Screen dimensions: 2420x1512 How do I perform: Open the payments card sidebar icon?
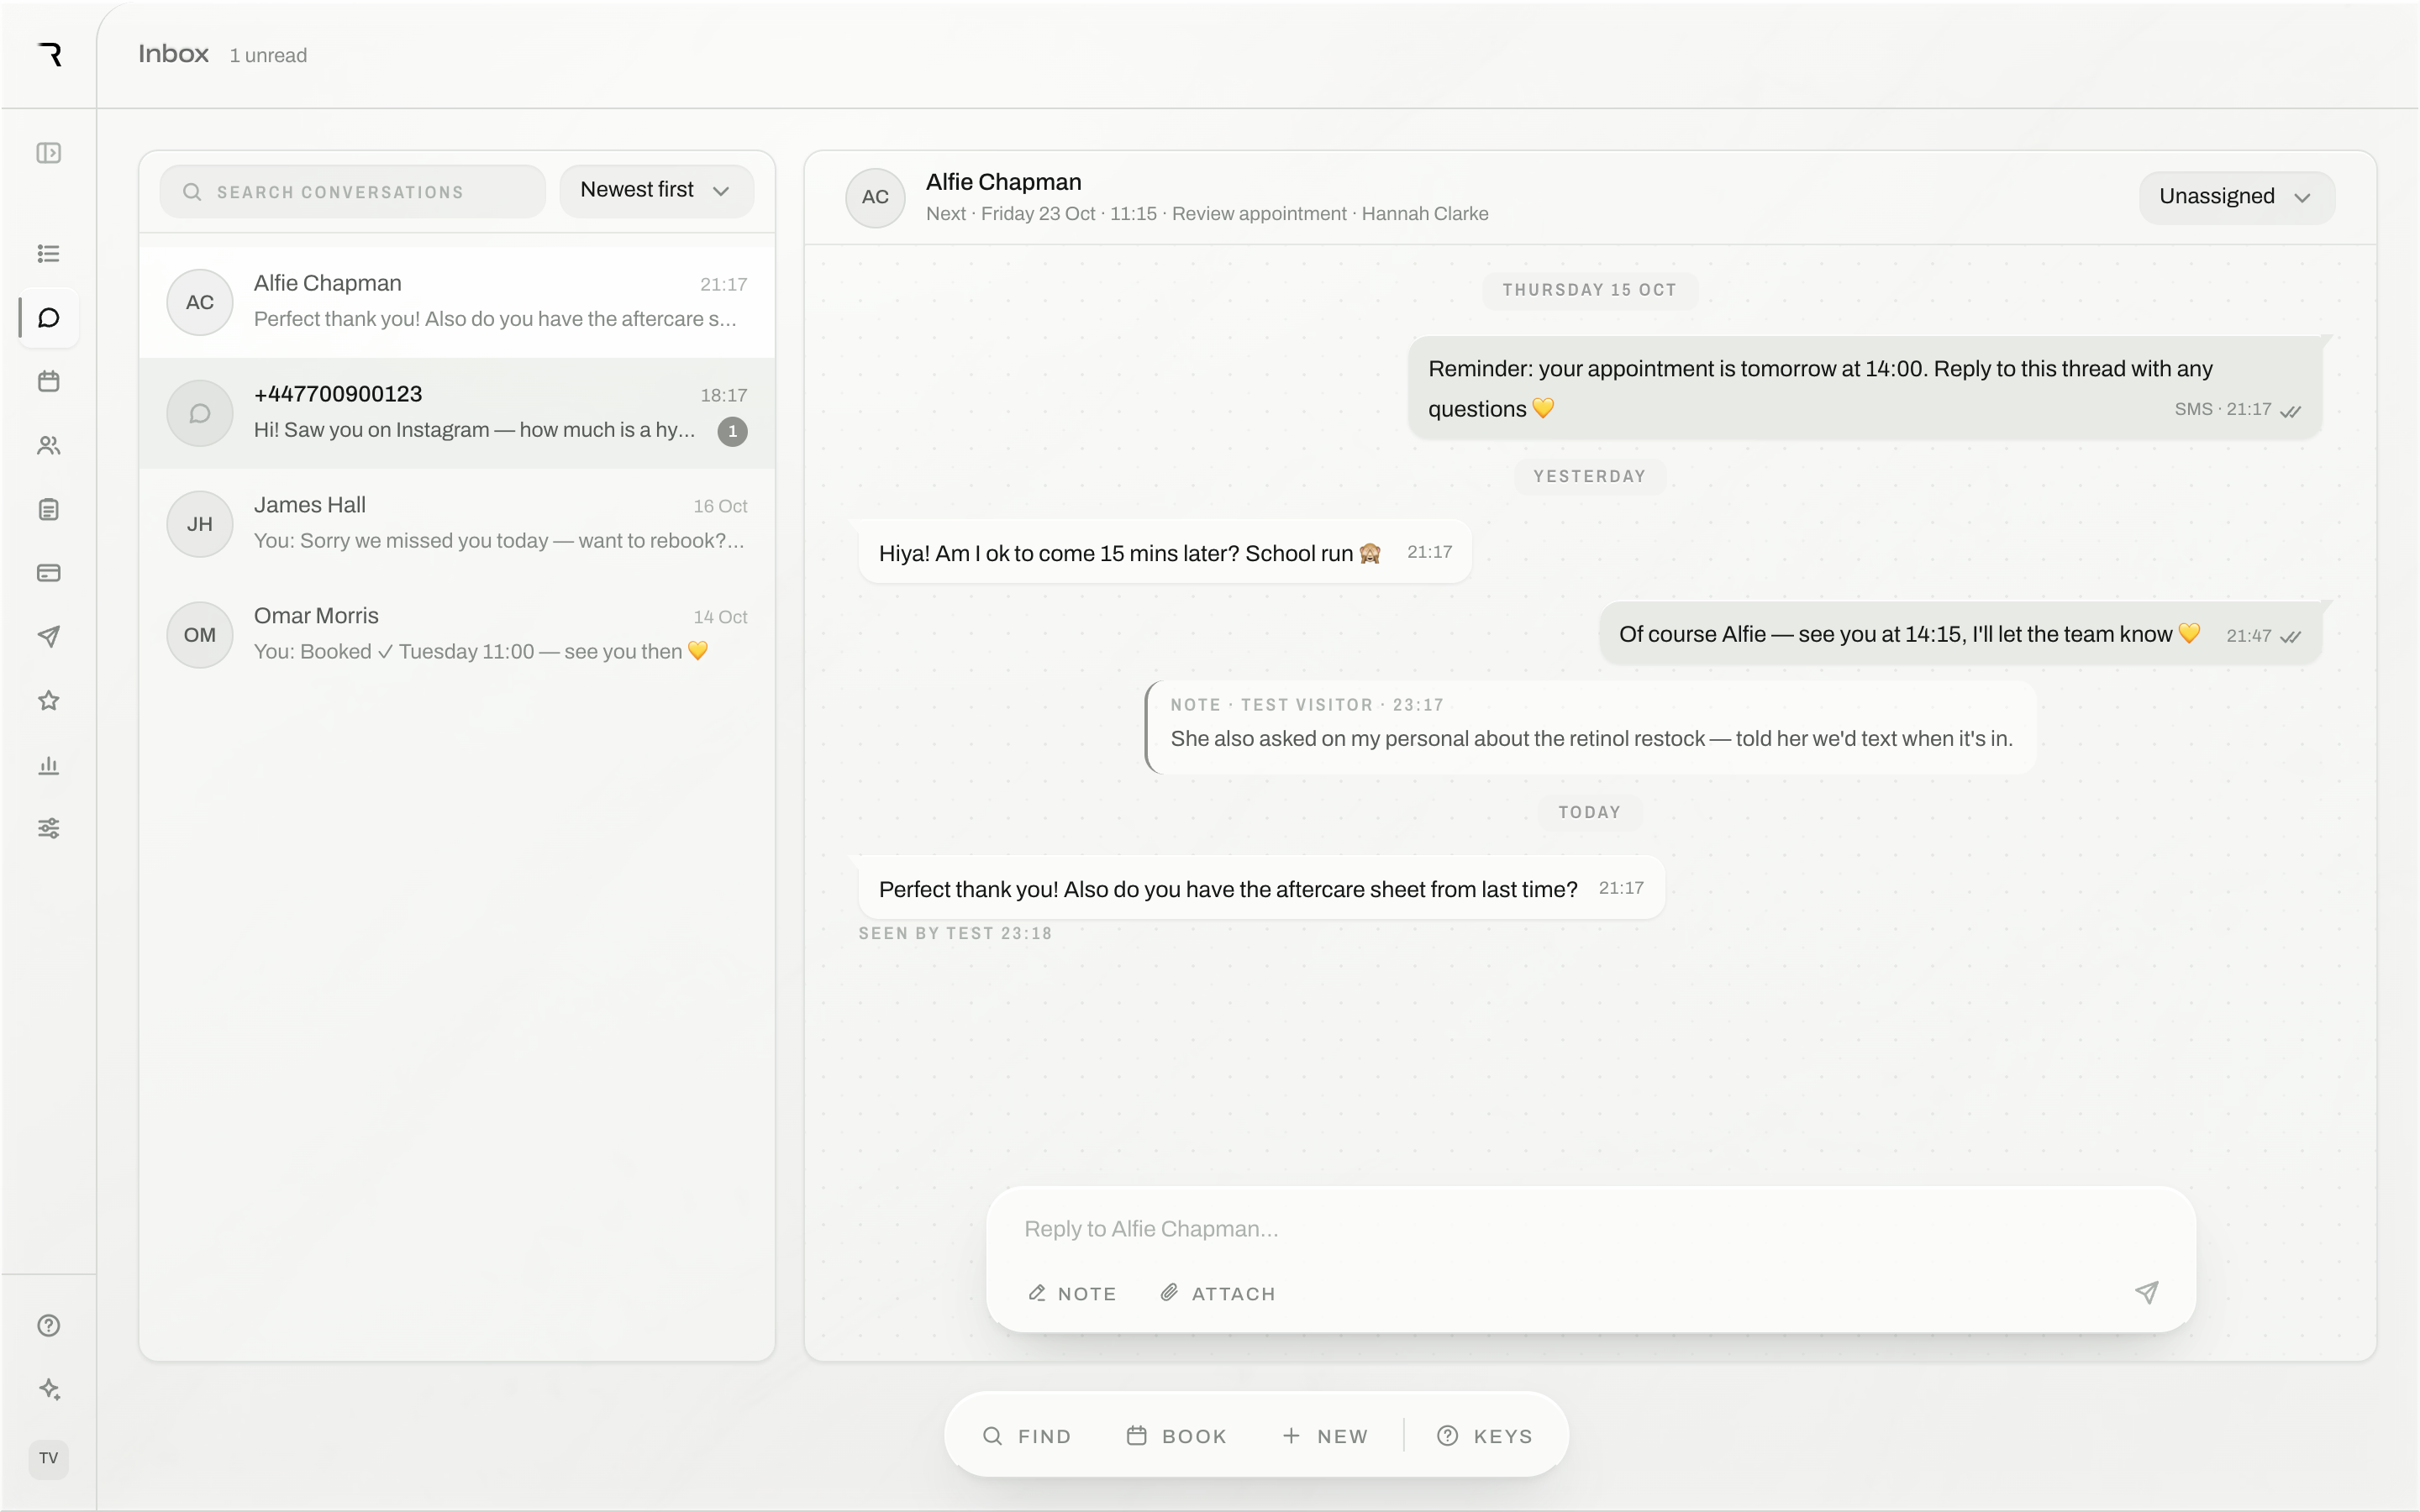(48, 573)
